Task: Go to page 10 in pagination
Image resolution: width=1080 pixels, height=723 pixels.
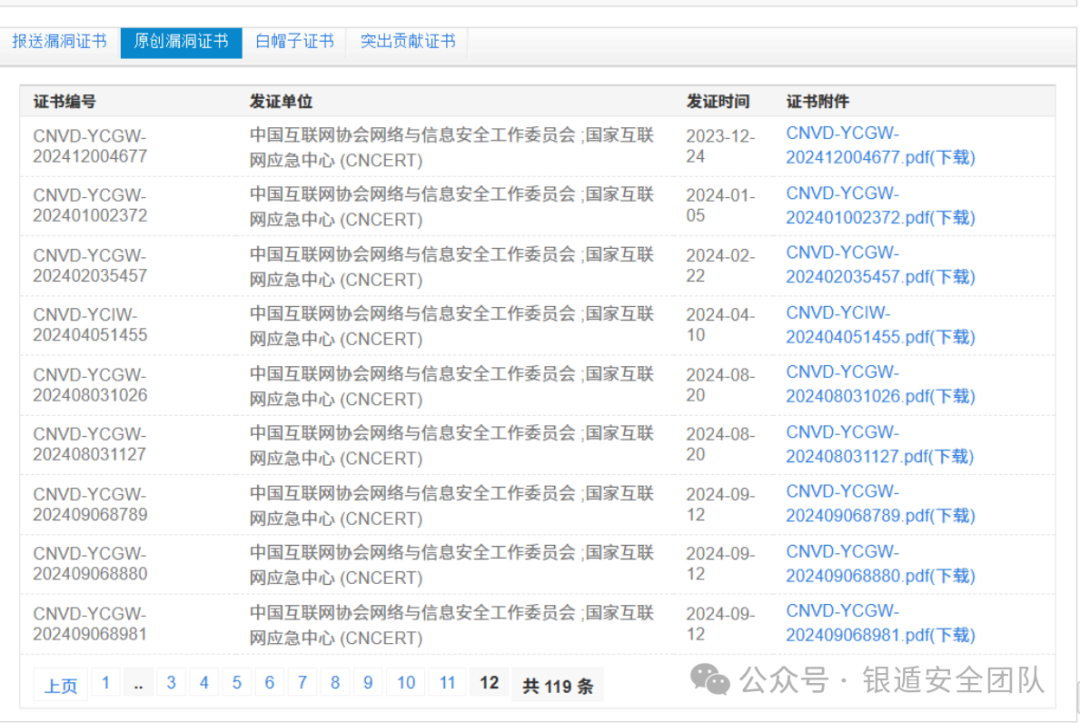Action: [x=406, y=683]
